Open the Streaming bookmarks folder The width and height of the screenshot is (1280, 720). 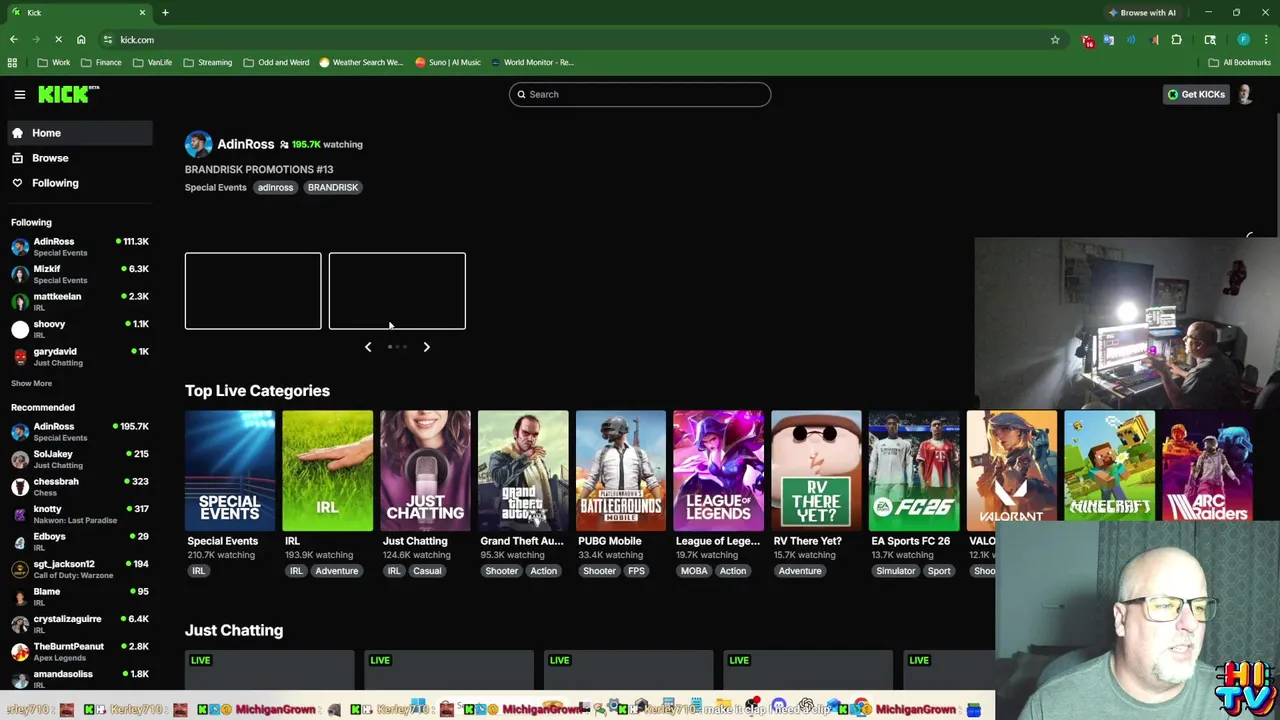pos(208,62)
